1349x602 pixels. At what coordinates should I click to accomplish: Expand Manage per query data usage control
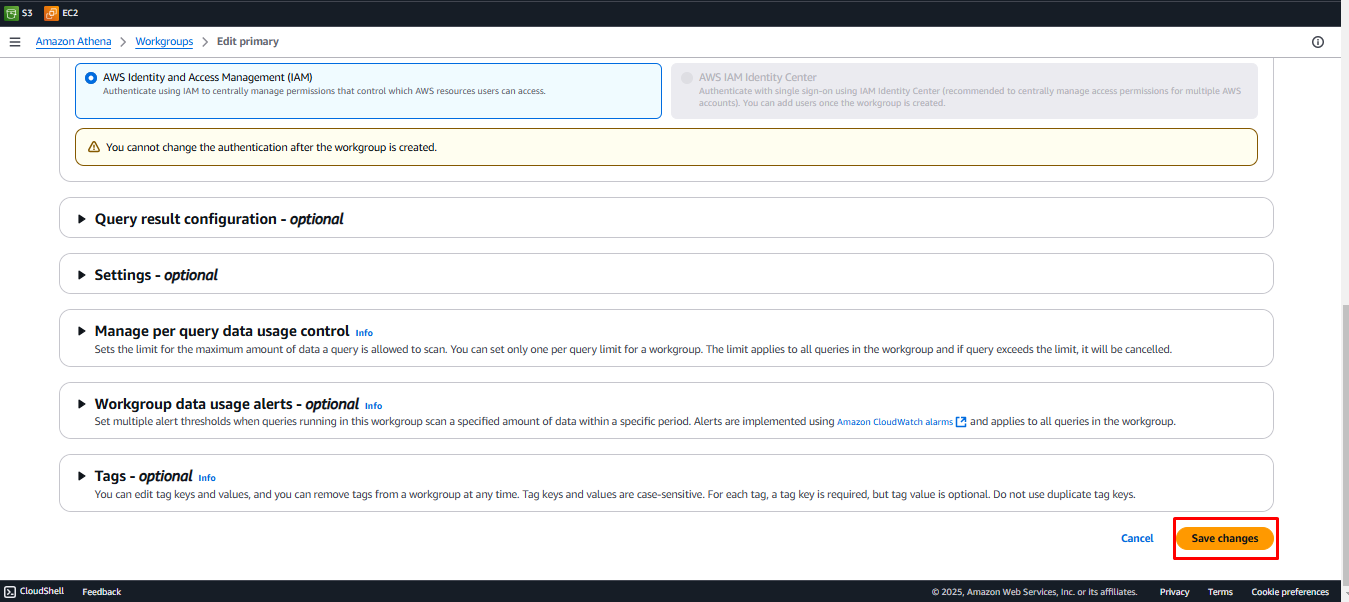click(82, 331)
